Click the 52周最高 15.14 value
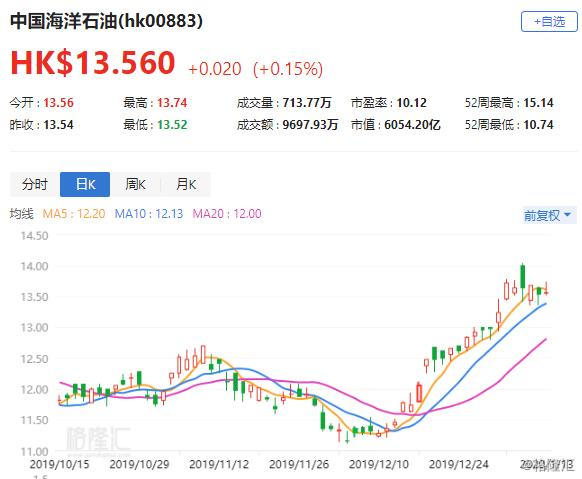Viewport: 582px width, 479px height. pos(538,103)
